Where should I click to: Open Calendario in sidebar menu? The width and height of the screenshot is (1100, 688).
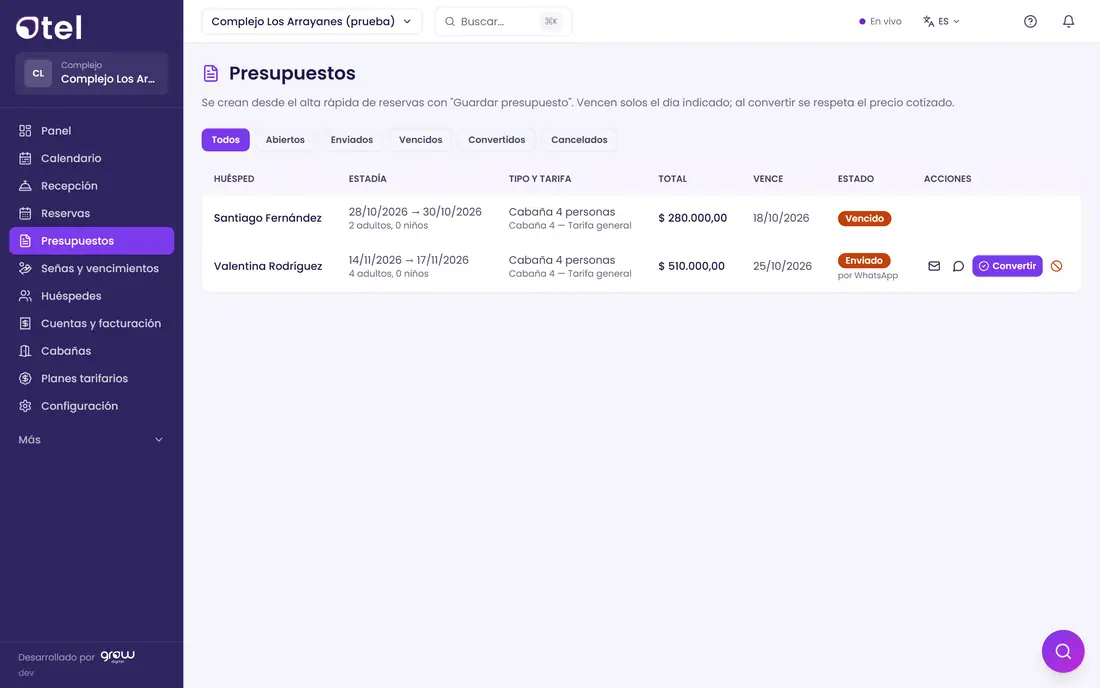pos(91,158)
